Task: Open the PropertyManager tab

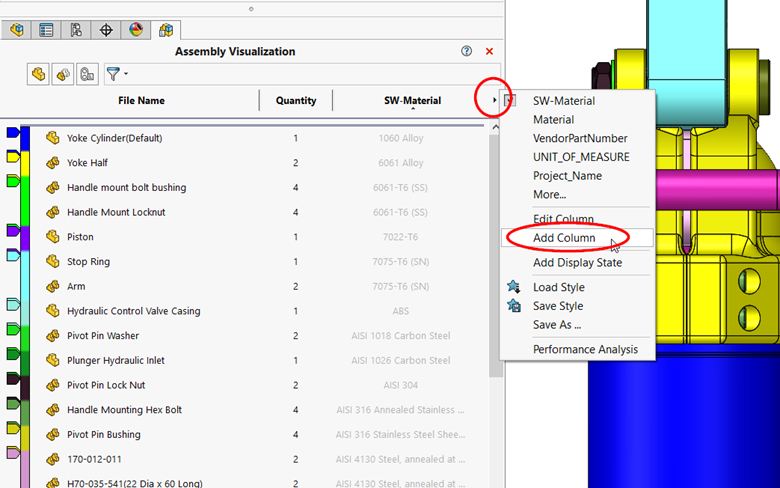Action: click(46, 30)
